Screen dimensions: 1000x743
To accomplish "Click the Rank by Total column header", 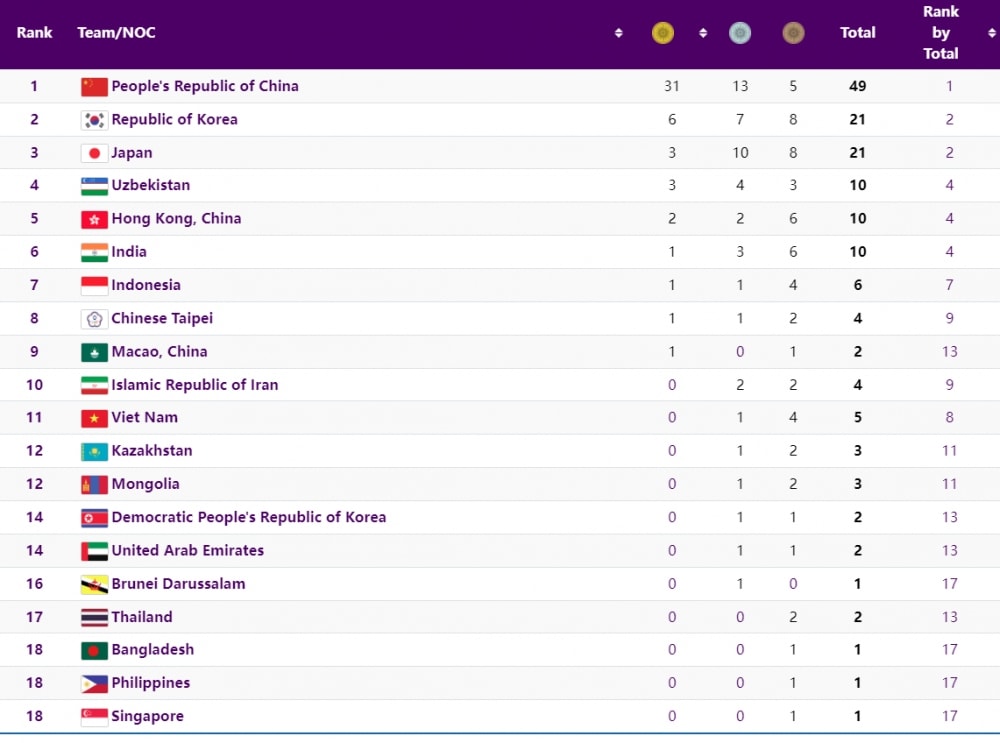I will point(941,33).
